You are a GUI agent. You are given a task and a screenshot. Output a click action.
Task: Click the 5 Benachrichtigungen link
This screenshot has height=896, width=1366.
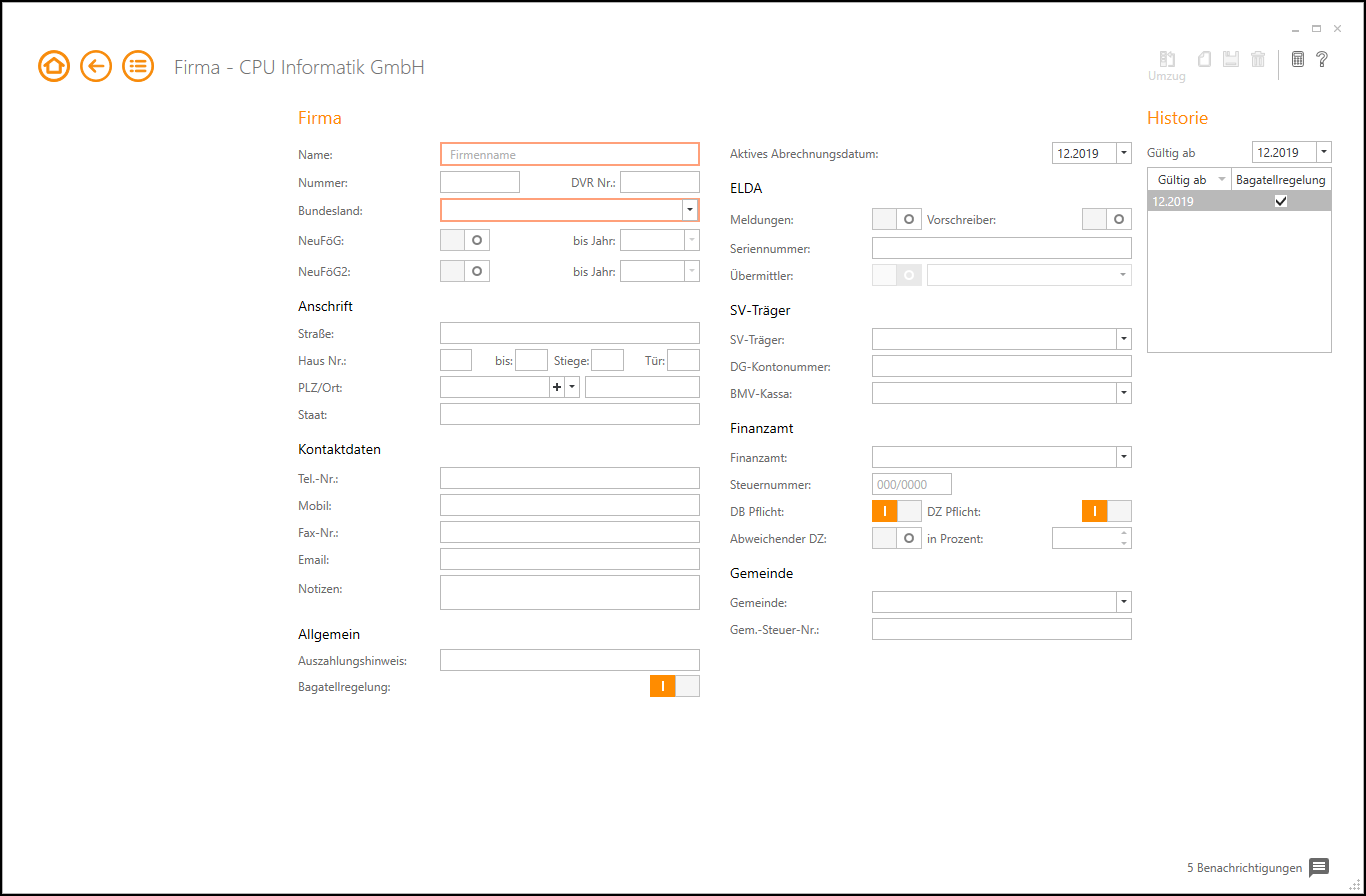point(1244,867)
